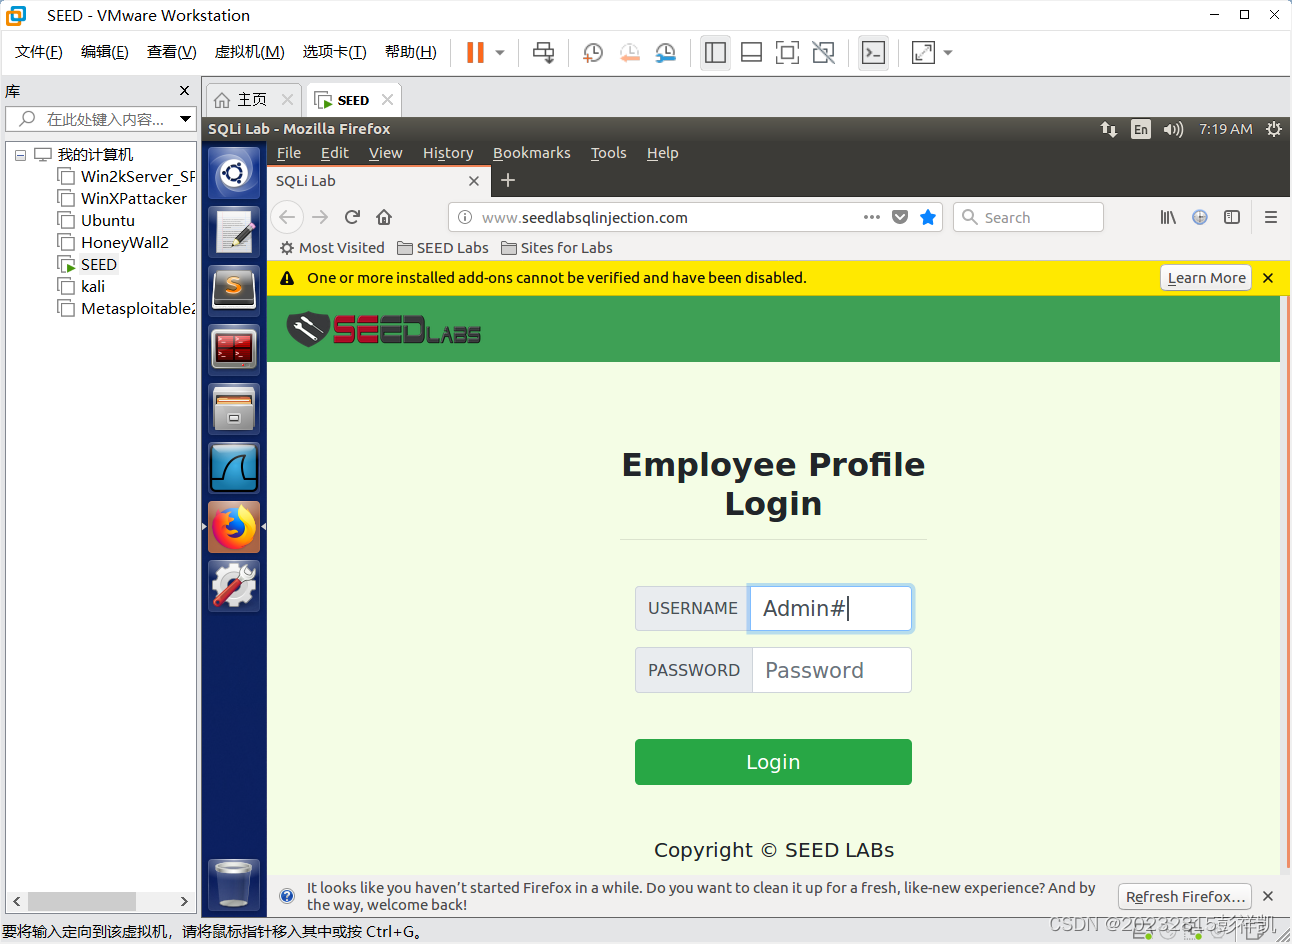This screenshot has width=1292, height=944.
Task: Open the session gear menu
Action: [1274, 129]
